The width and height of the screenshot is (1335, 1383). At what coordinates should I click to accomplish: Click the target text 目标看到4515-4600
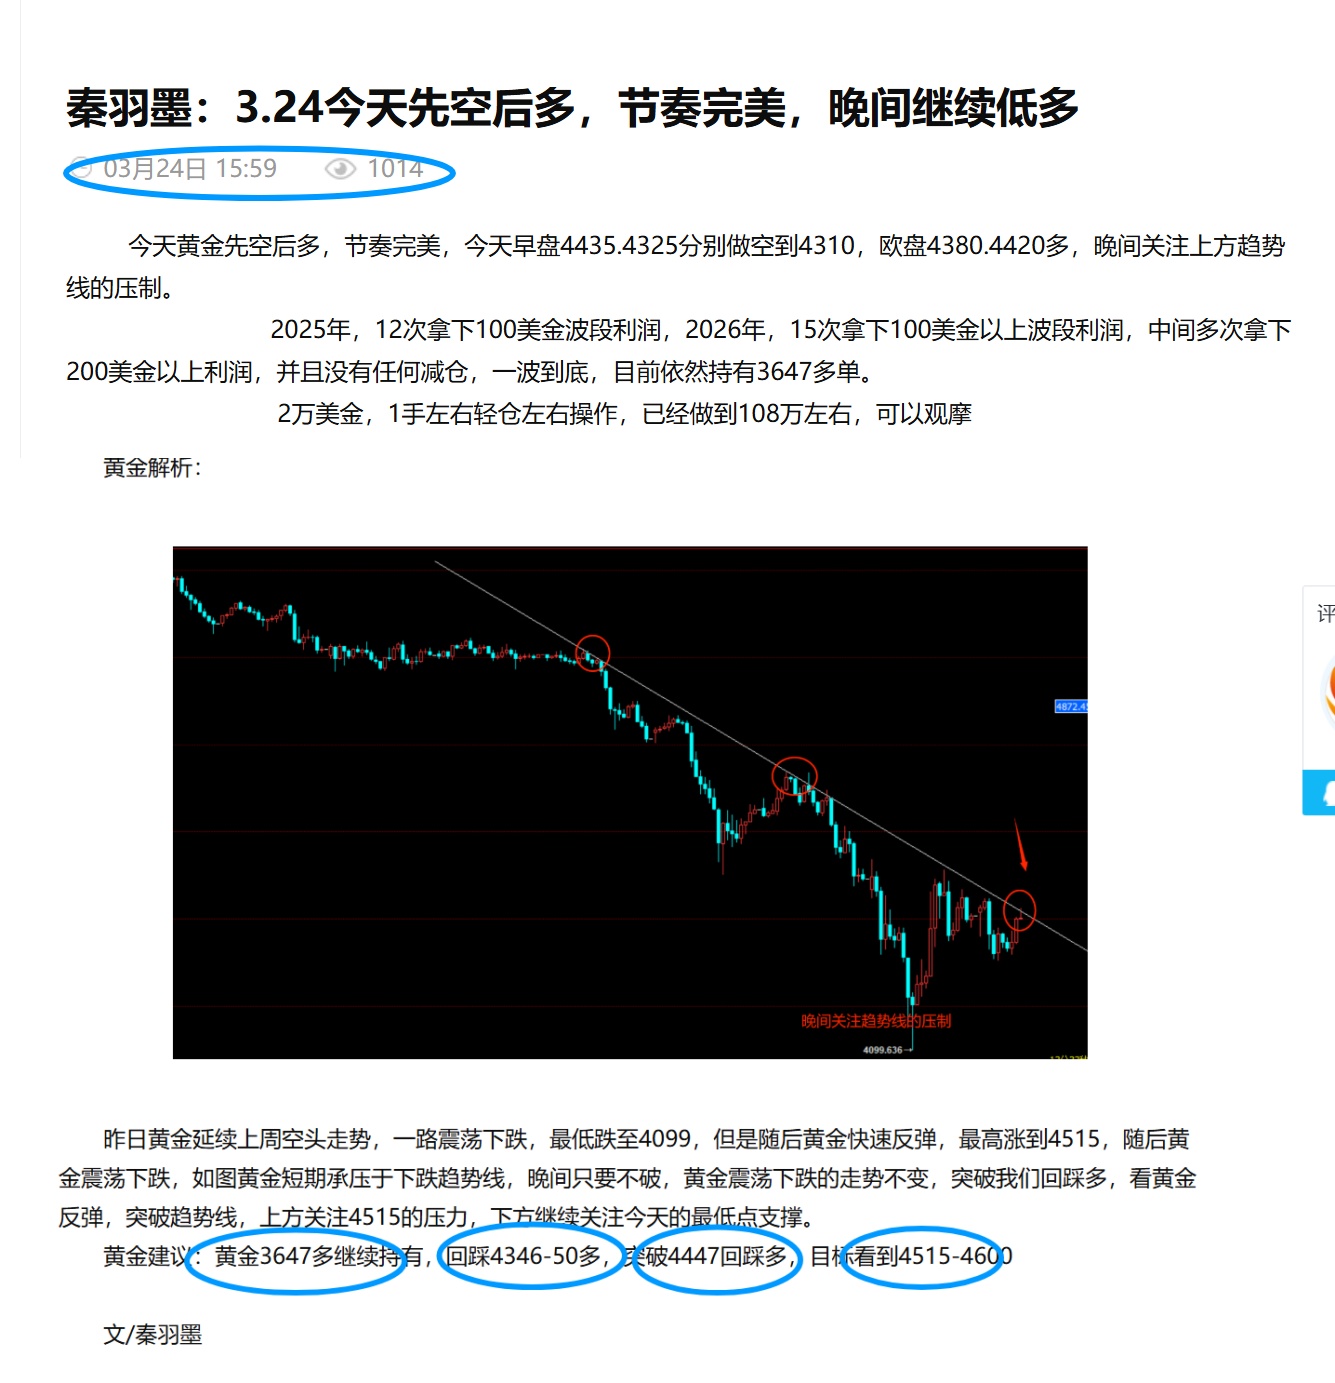[911, 1256]
